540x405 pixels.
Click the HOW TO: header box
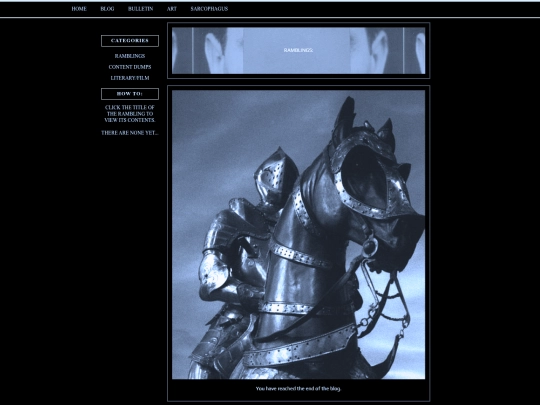pyautogui.click(x=130, y=94)
